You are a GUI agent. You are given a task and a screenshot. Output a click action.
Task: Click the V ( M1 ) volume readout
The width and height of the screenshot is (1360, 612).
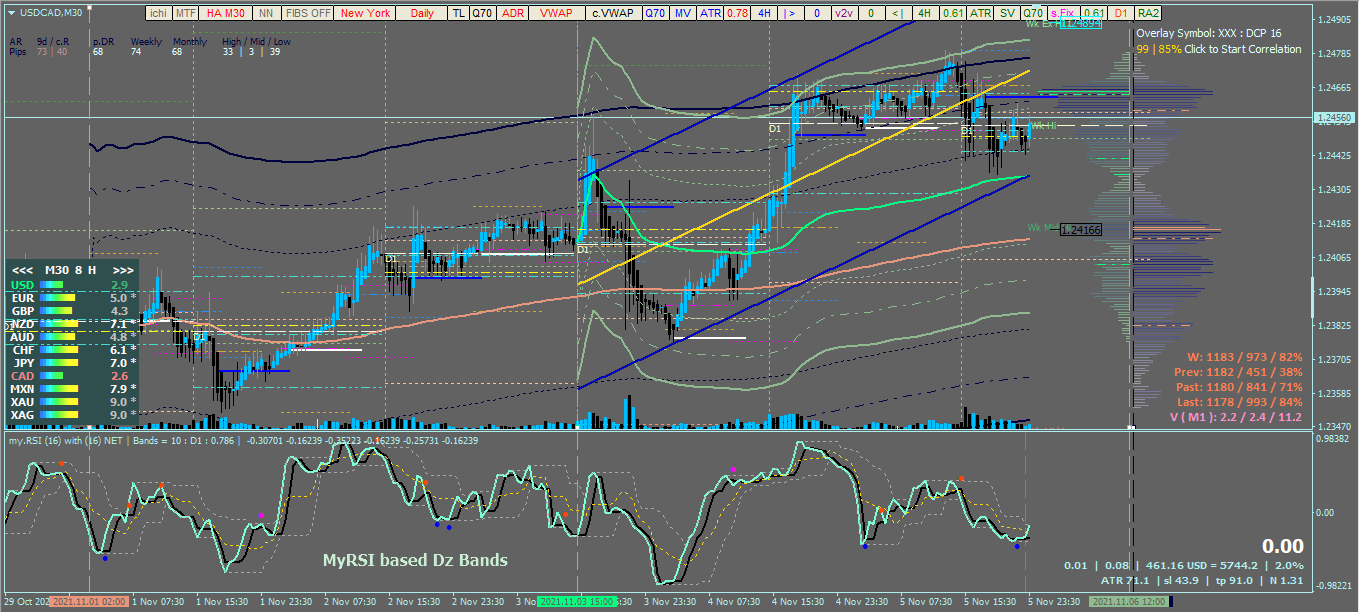point(1235,417)
